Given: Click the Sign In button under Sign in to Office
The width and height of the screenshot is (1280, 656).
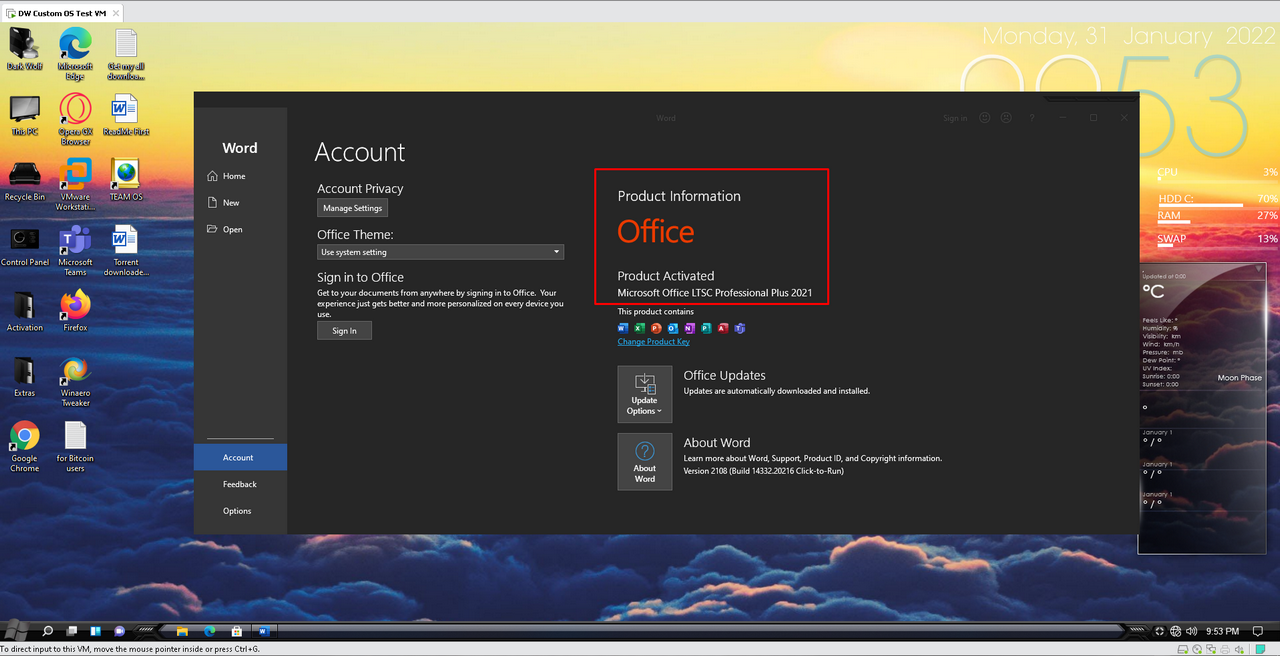Looking at the screenshot, I should 344,331.
